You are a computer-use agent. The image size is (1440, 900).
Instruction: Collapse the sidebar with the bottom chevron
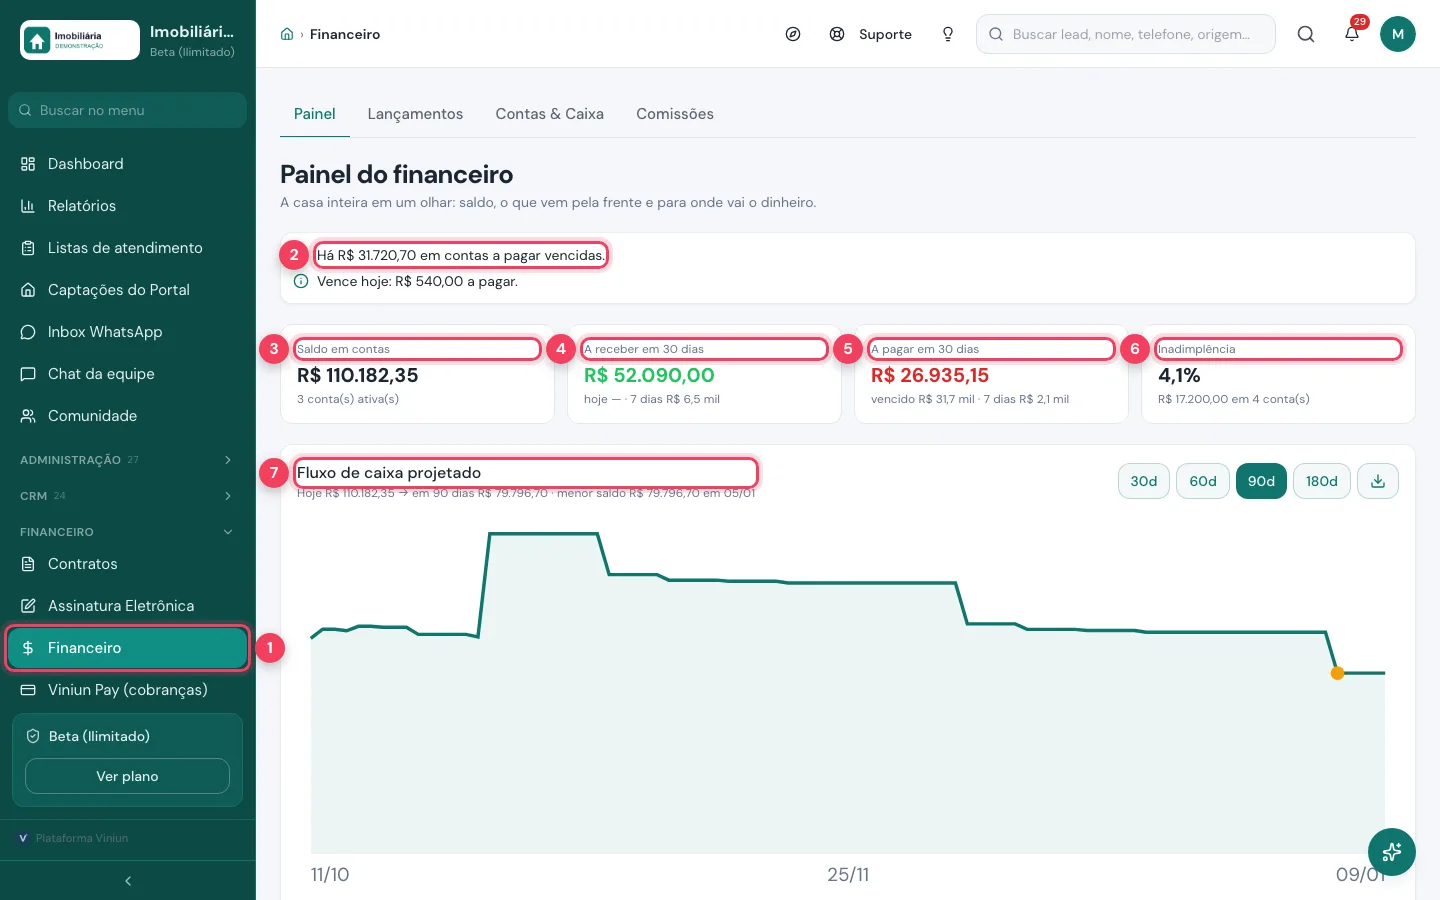tap(128, 881)
